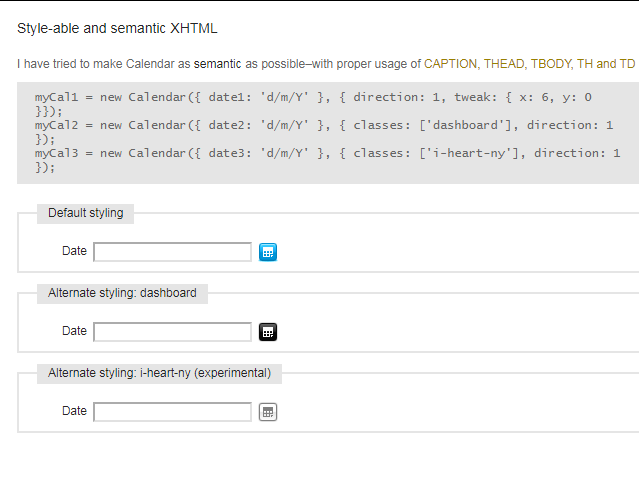Click 'dashboard' class name in the code

tap(465, 125)
